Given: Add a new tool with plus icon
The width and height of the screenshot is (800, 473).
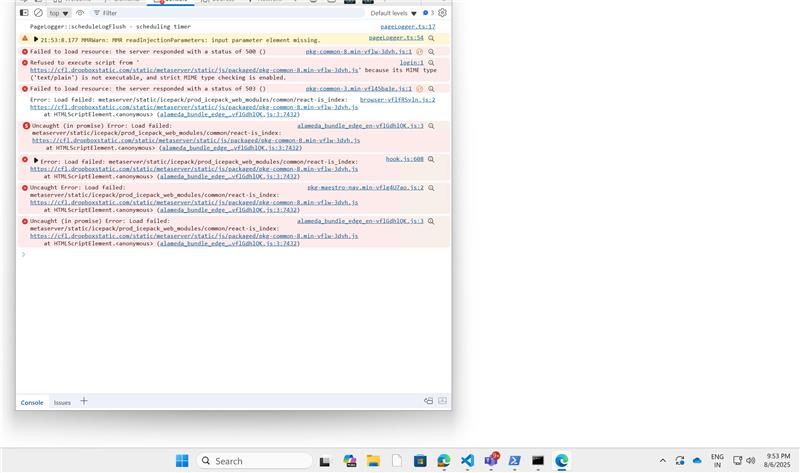Looking at the screenshot, I should [x=84, y=401].
